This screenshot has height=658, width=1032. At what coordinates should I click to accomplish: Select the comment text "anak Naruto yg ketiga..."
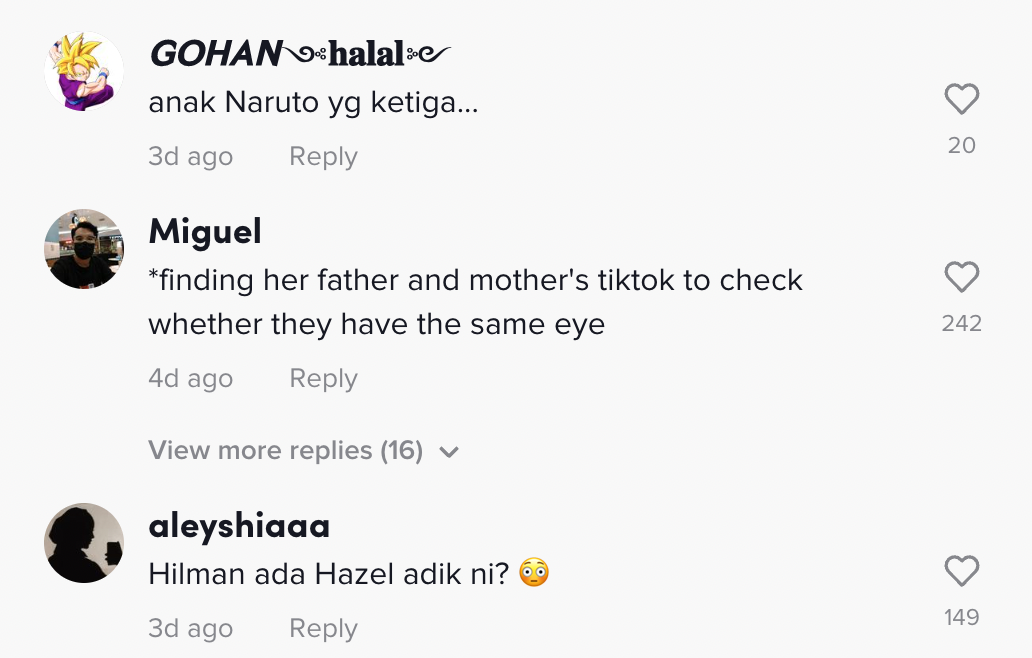click(x=313, y=102)
